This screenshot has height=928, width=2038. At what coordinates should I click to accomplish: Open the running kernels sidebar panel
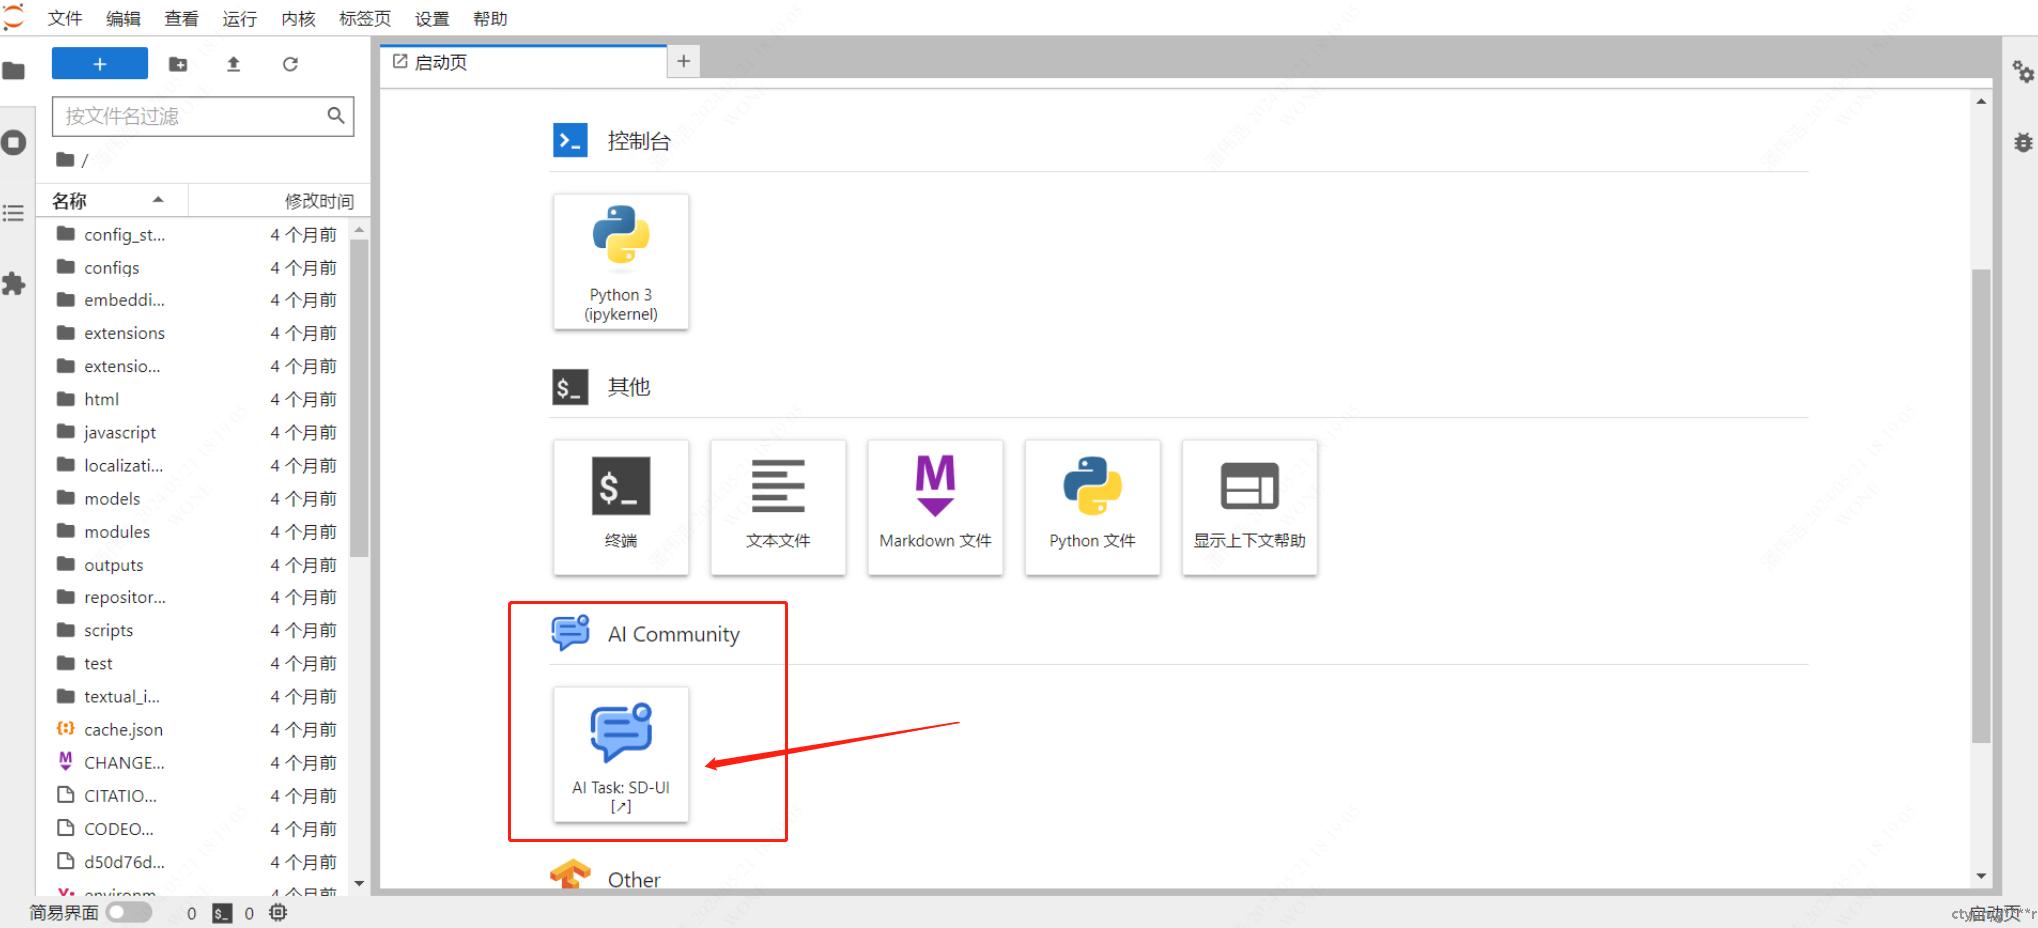(x=14, y=143)
